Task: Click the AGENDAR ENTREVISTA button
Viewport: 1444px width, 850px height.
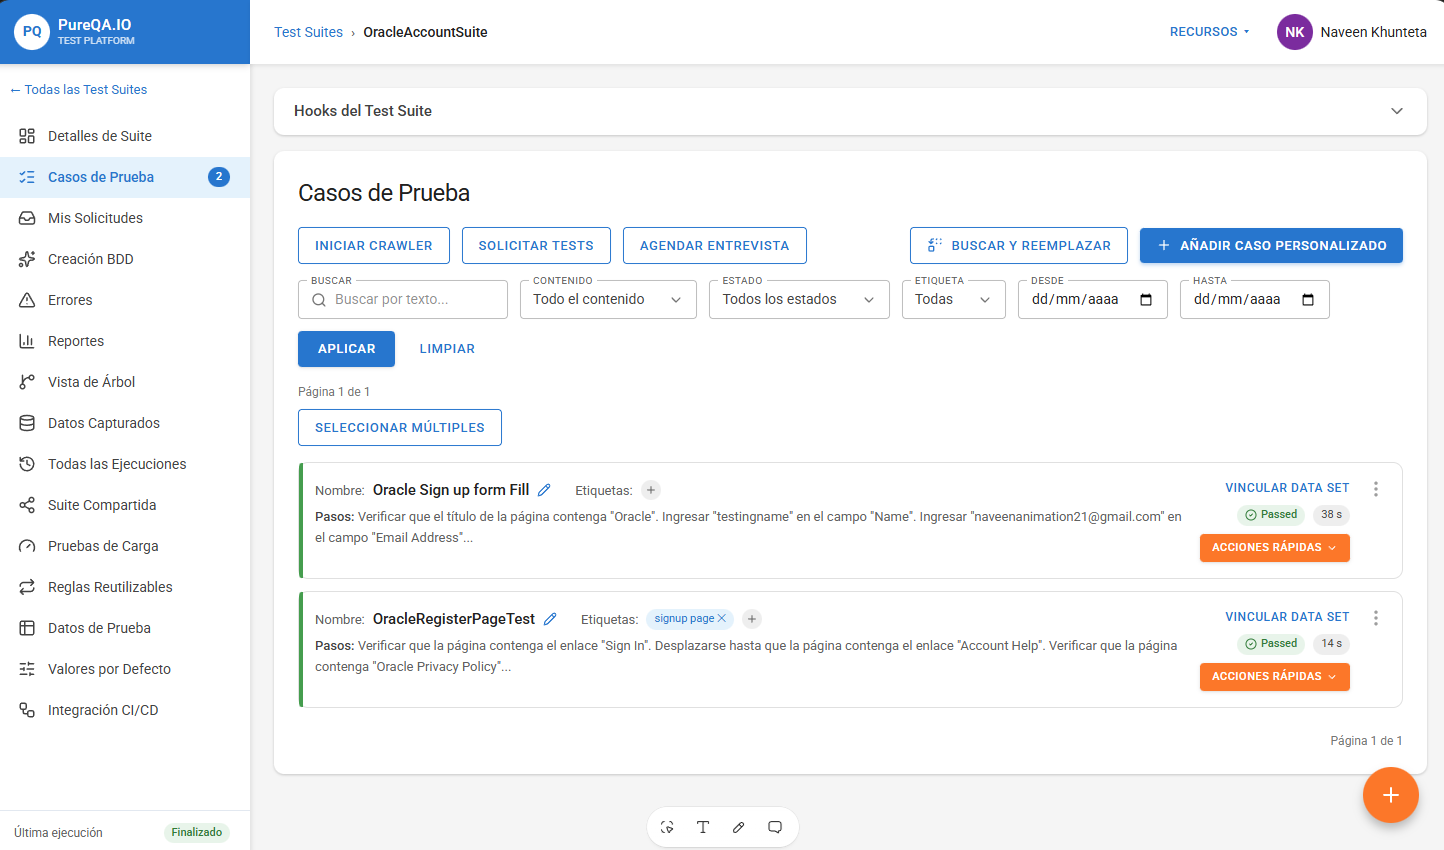Action: click(x=715, y=246)
